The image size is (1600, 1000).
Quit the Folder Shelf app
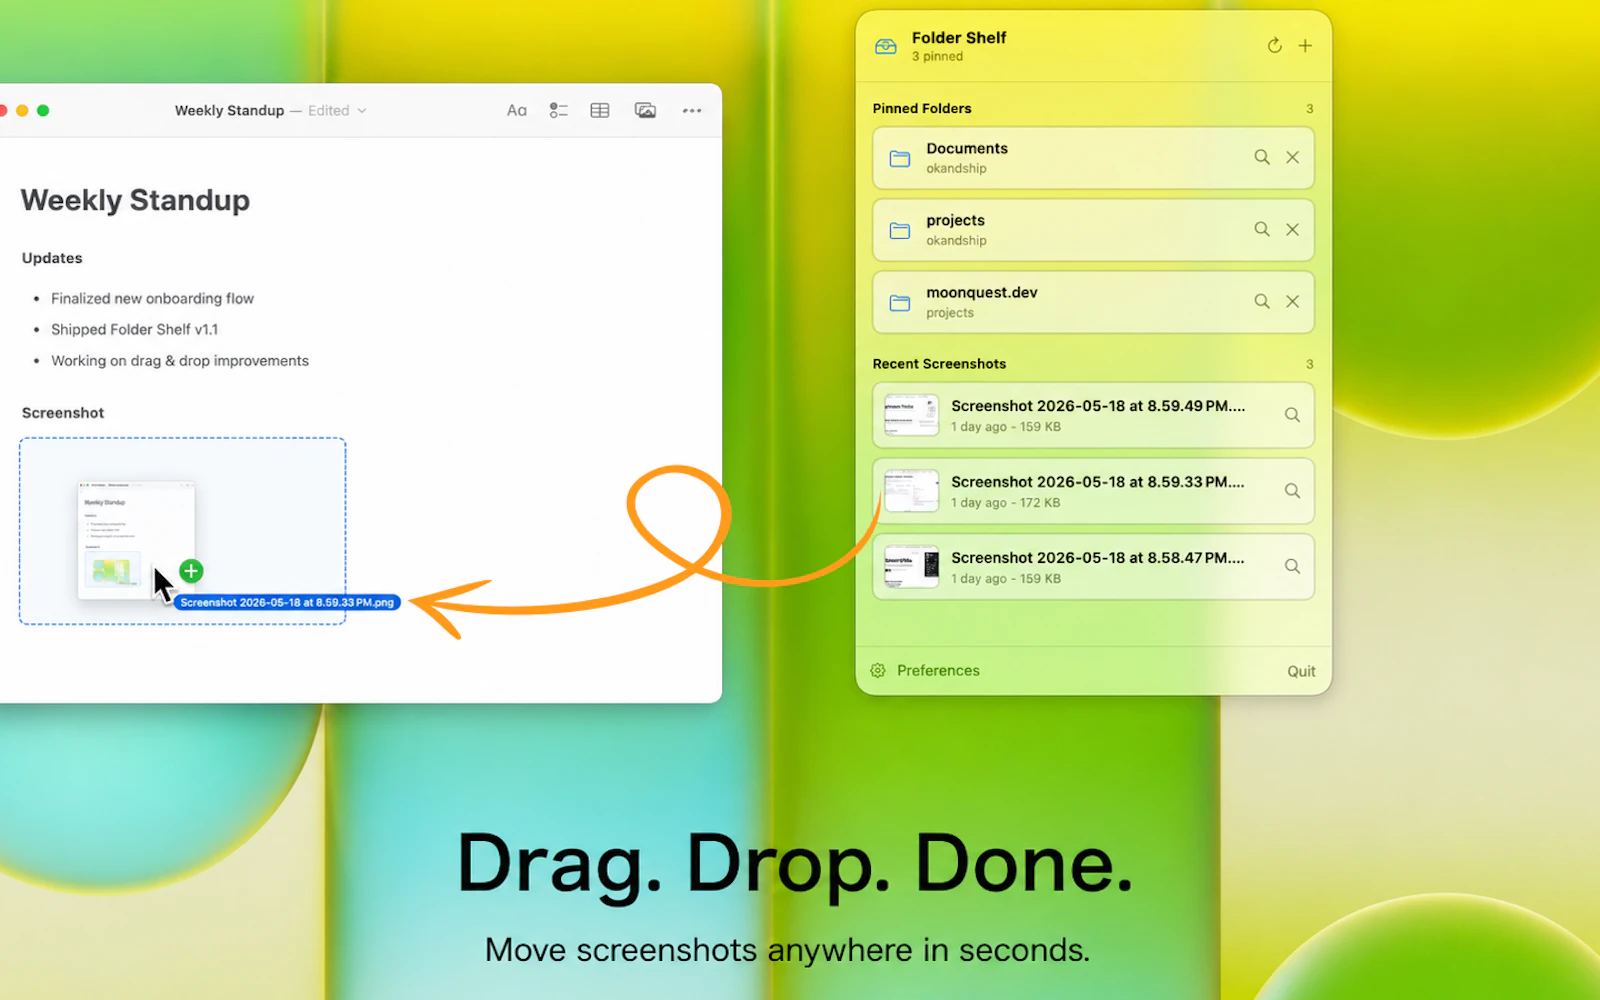(1301, 671)
